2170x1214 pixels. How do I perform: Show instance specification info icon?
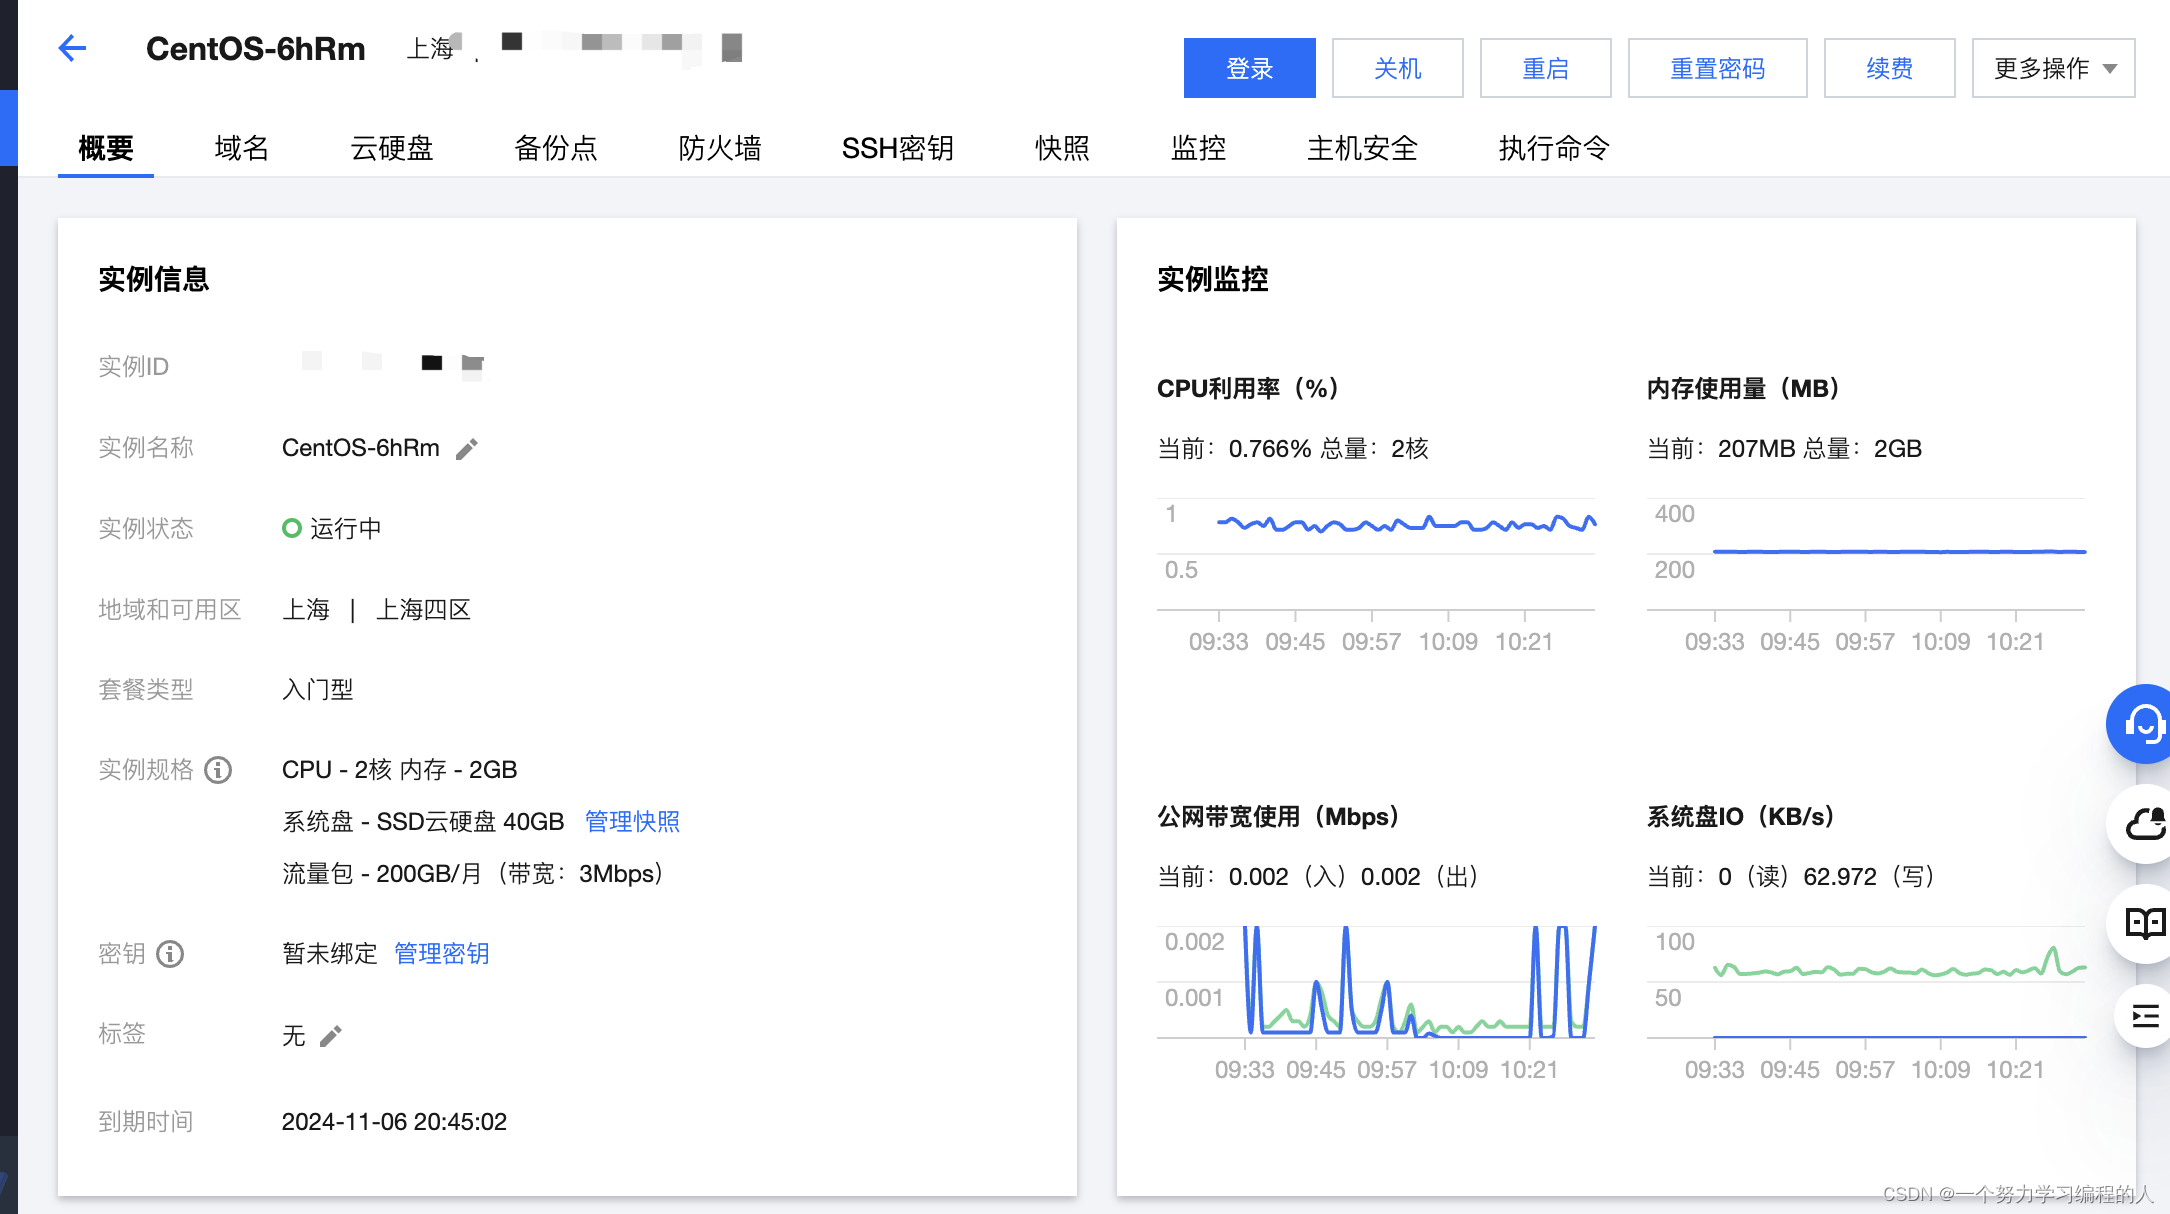(x=218, y=770)
